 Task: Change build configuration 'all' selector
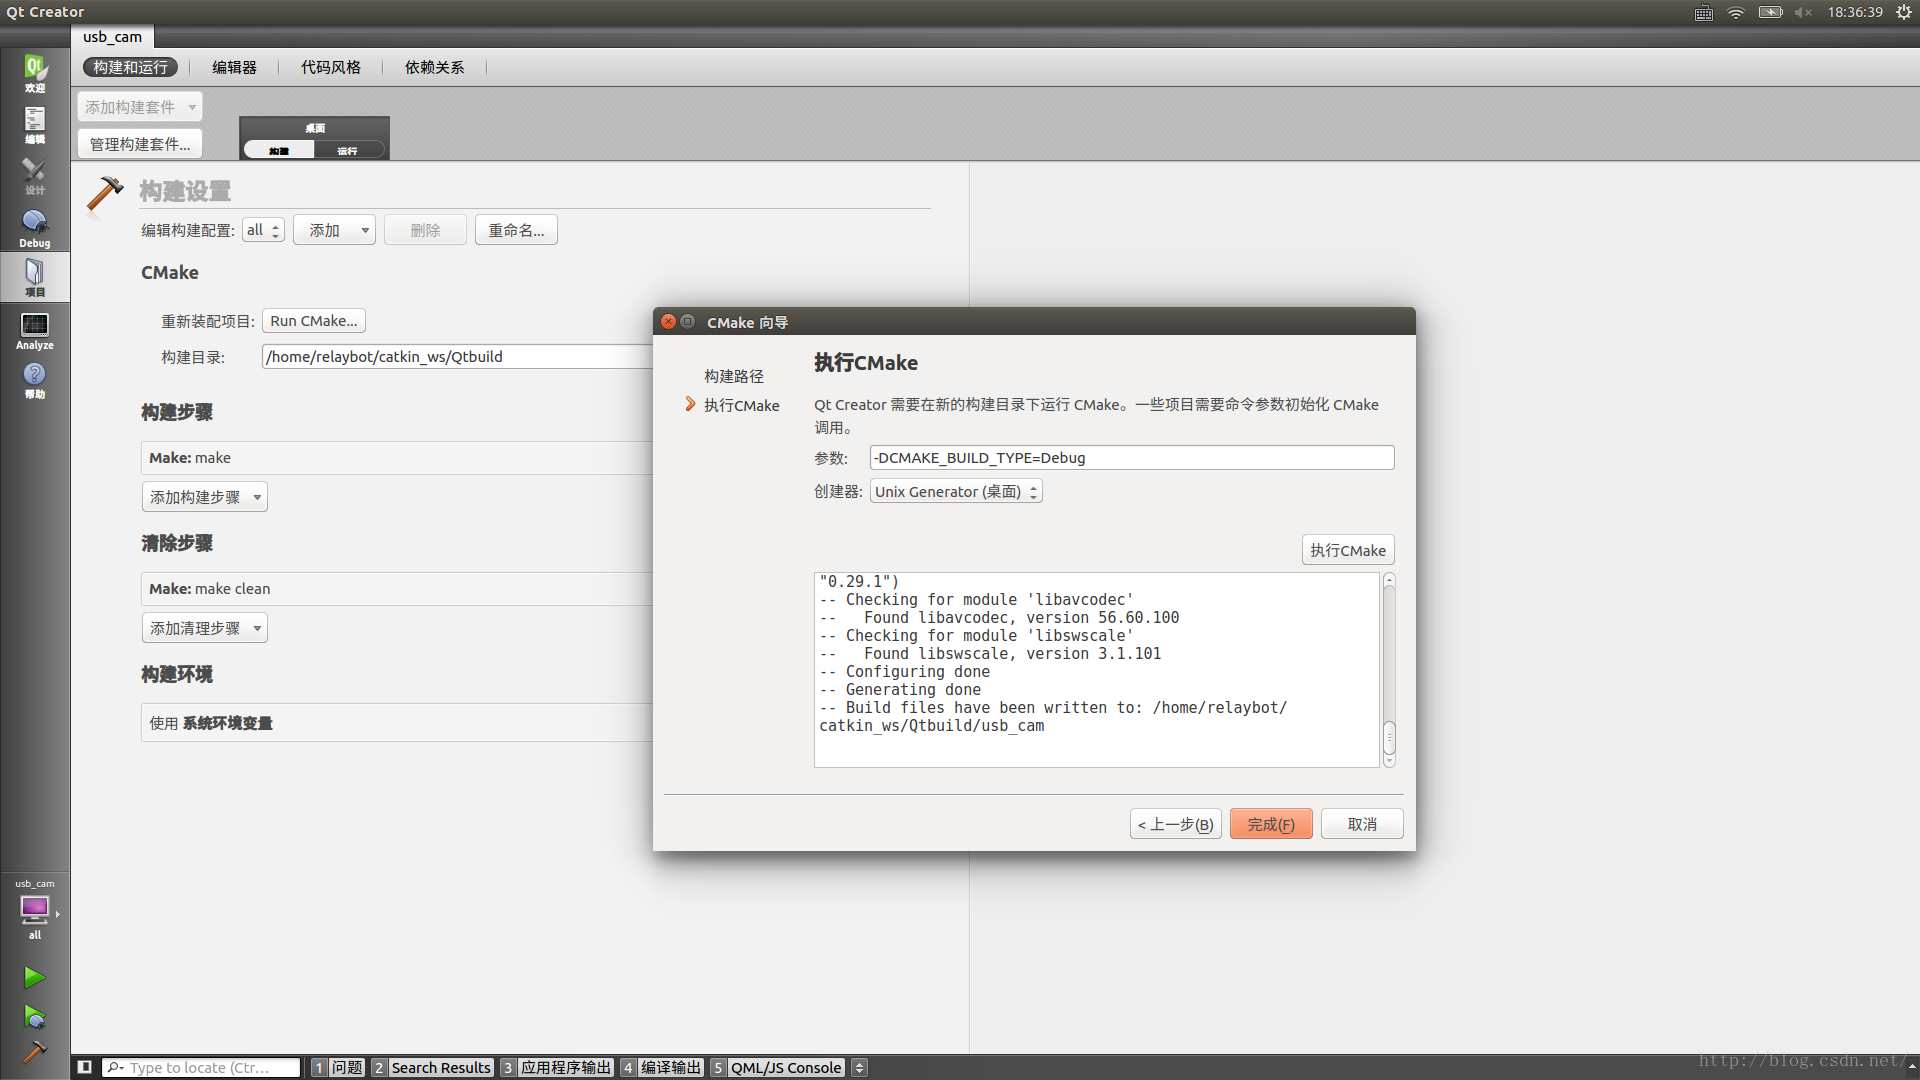(x=263, y=230)
